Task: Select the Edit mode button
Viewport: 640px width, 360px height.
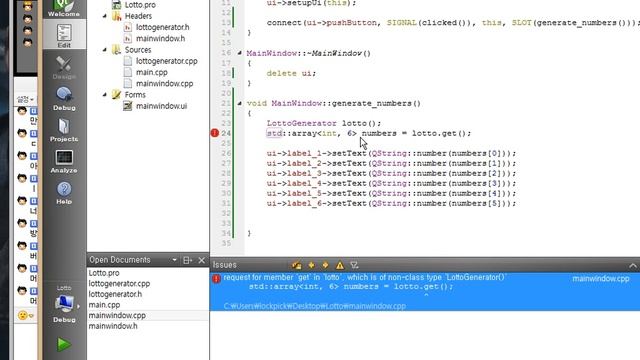Action: pyautogui.click(x=64, y=35)
